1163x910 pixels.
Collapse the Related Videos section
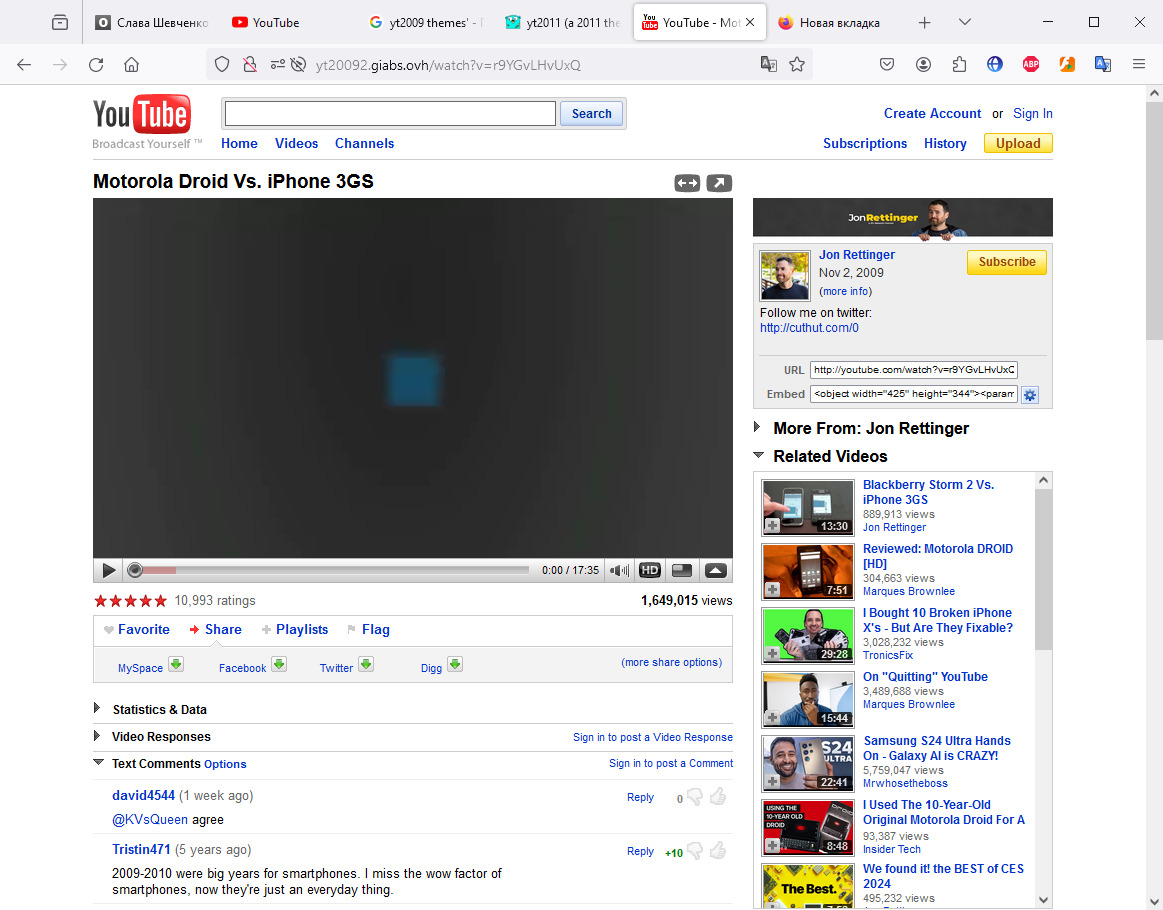pos(758,456)
